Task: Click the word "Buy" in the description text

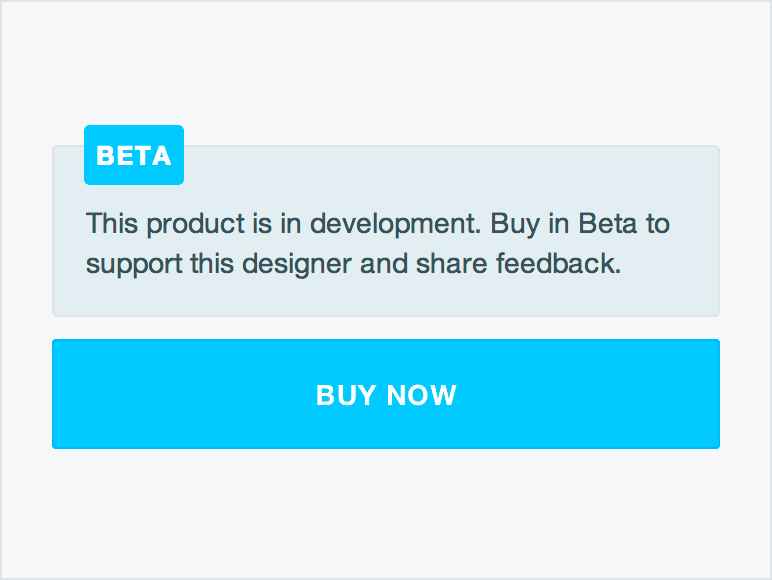Action: pos(514,223)
